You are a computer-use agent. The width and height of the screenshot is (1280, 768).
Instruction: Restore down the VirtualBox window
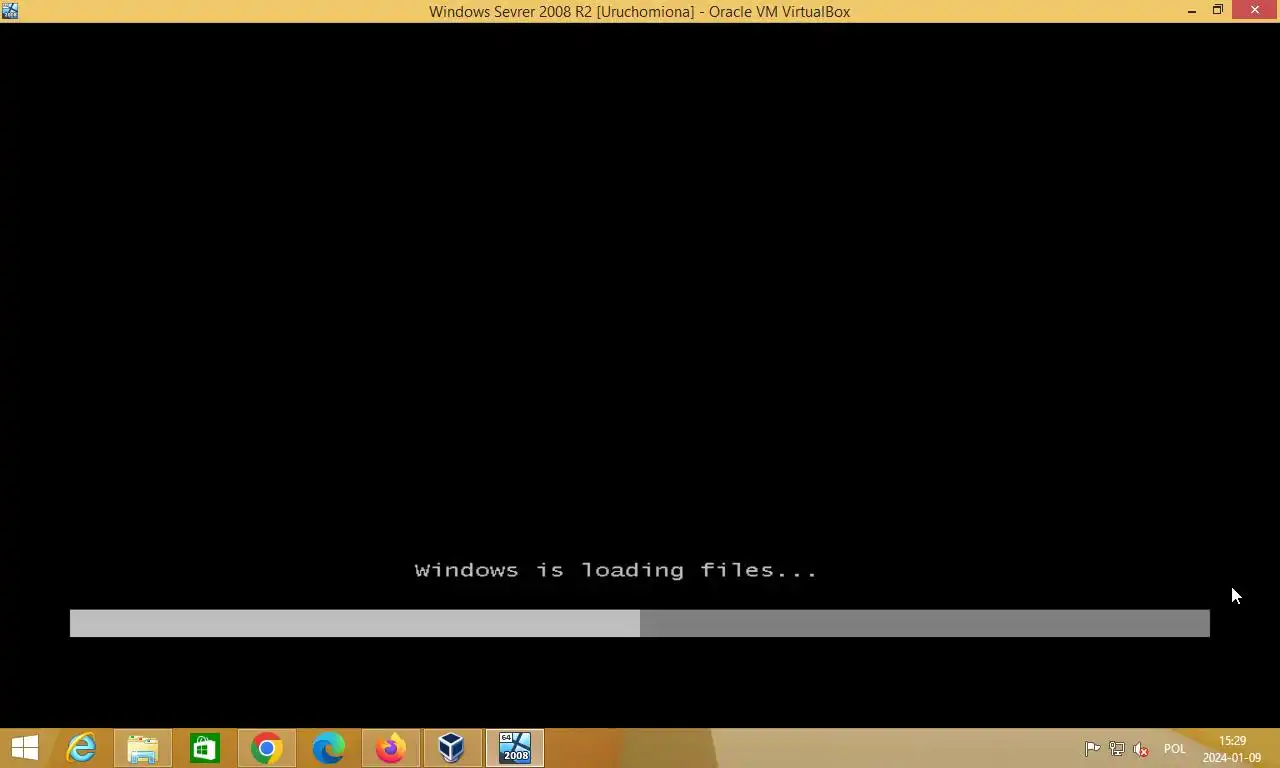click(x=1218, y=11)
